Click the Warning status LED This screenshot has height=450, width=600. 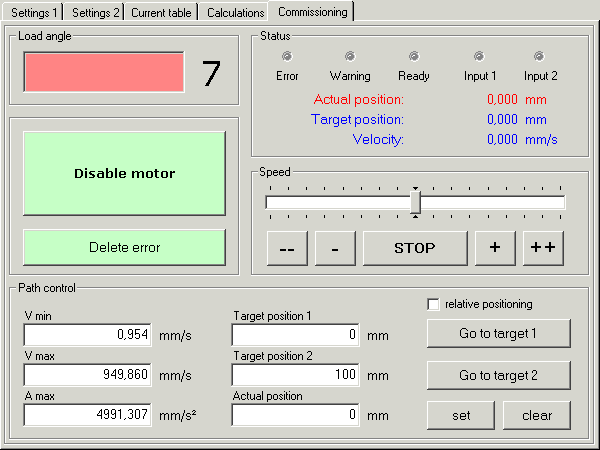click(350, 56)
